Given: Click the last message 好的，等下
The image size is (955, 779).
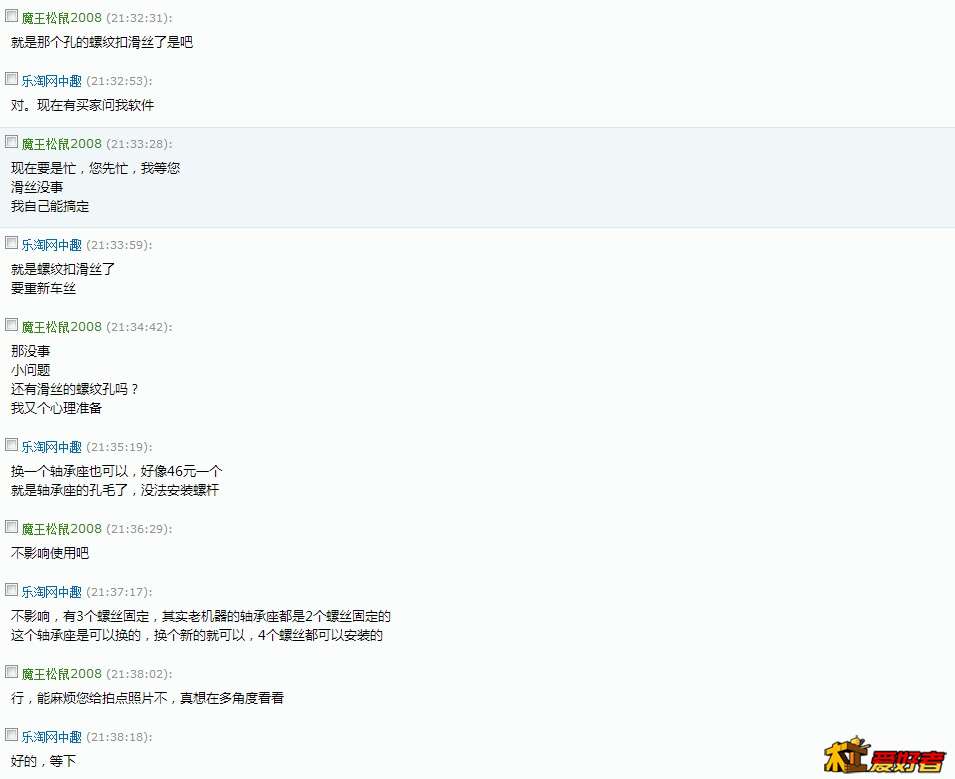Looking at the screenshot, I should click(x=43, y=761).
